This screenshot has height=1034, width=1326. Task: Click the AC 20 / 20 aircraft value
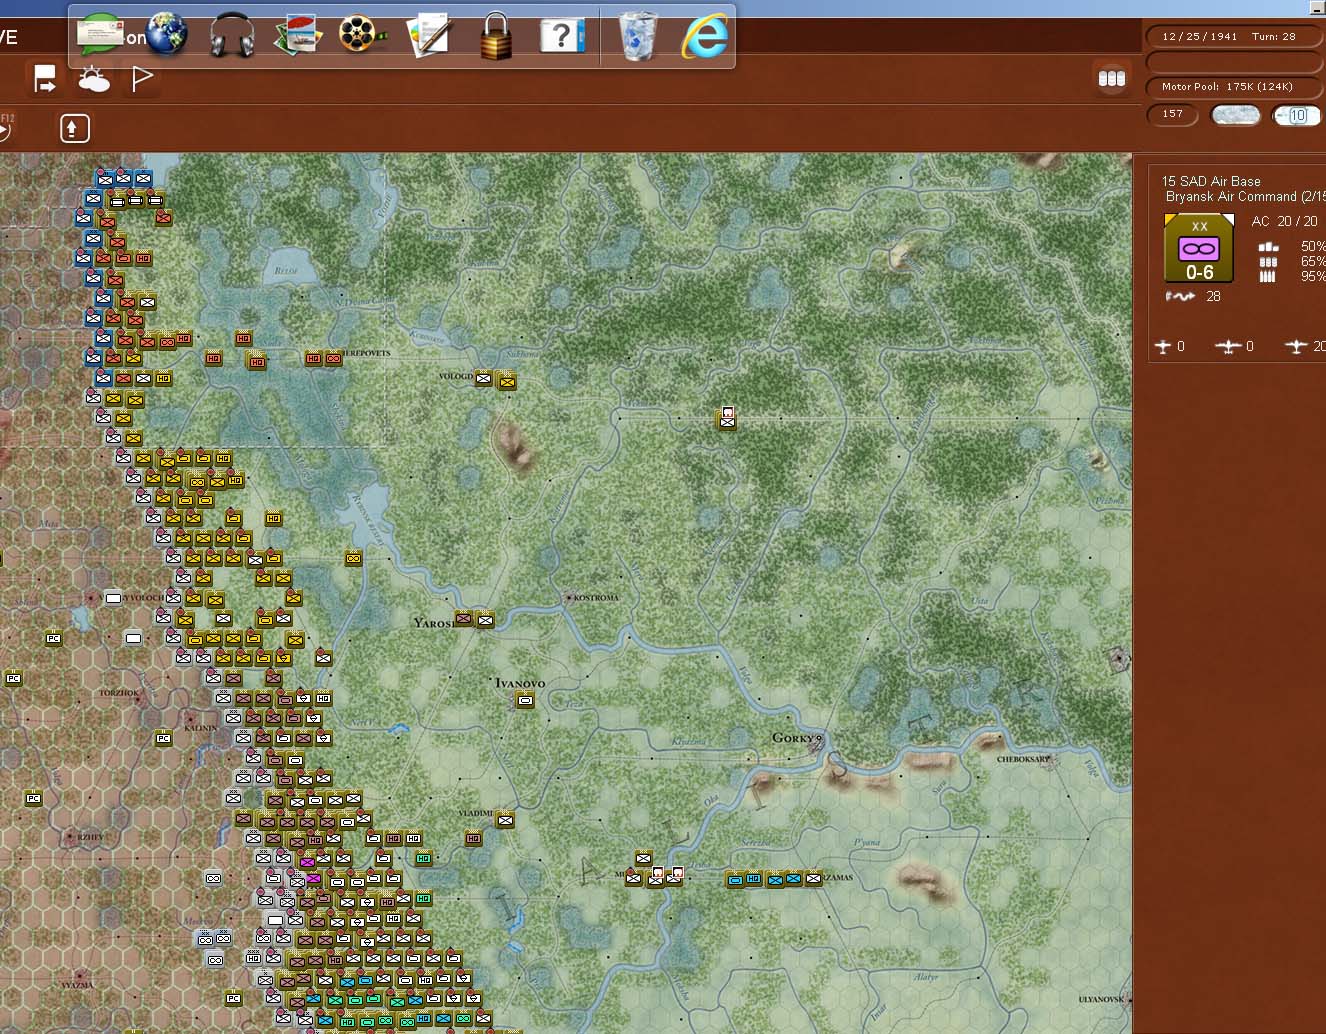(x=1285, y=221)
